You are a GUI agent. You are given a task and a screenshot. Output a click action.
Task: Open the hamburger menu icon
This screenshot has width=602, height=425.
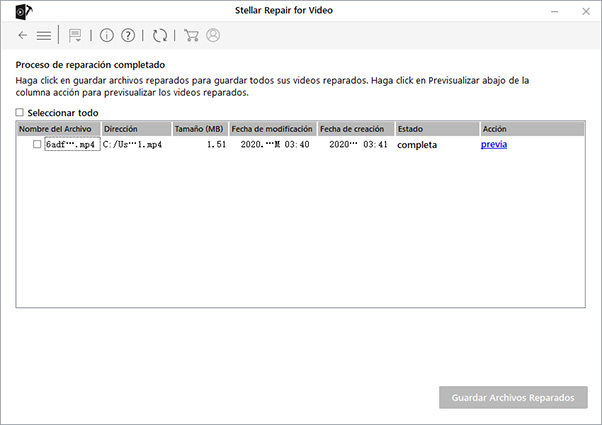[44, 36]
